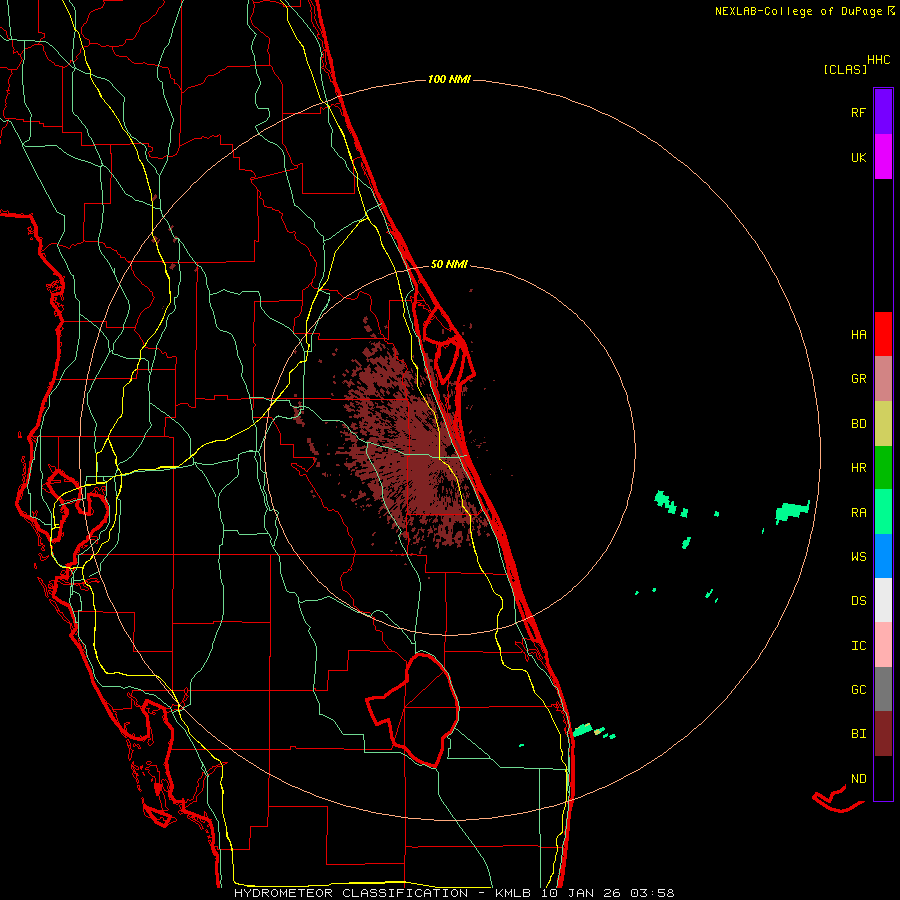Click the 100 NMI range ring label
900x900 pixels.
coord(449,79)
